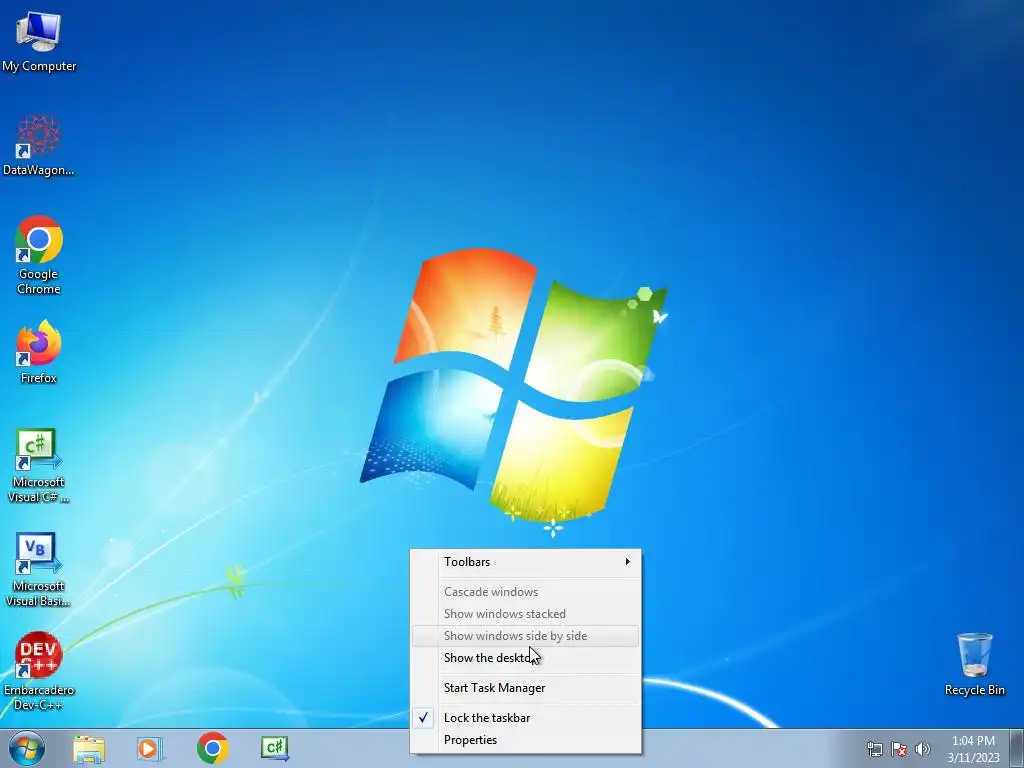Open the Windows Start orb
The height and width of the screenshot is (768, 1024).
click(x=27, y=748)
